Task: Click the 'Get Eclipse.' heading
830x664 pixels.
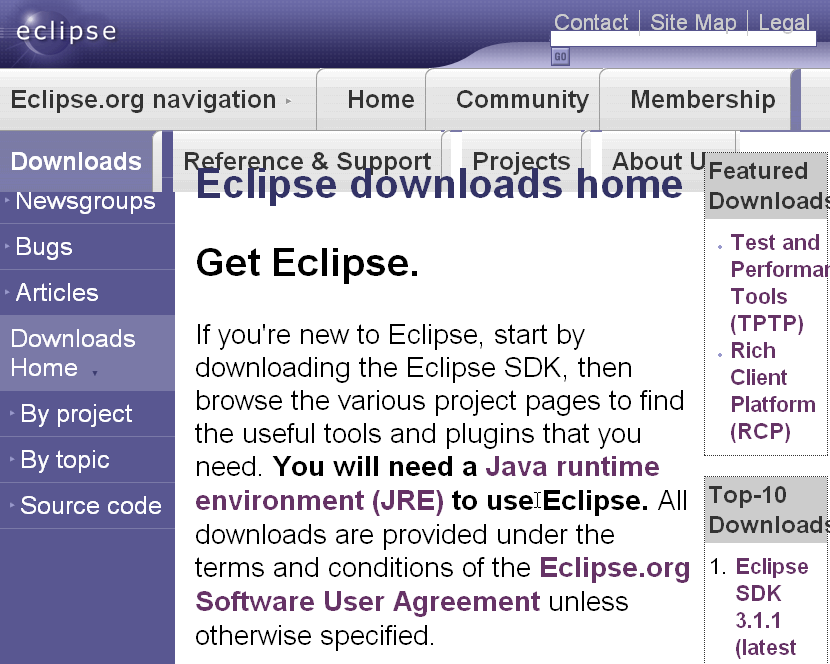Action: tap(307, 263)
